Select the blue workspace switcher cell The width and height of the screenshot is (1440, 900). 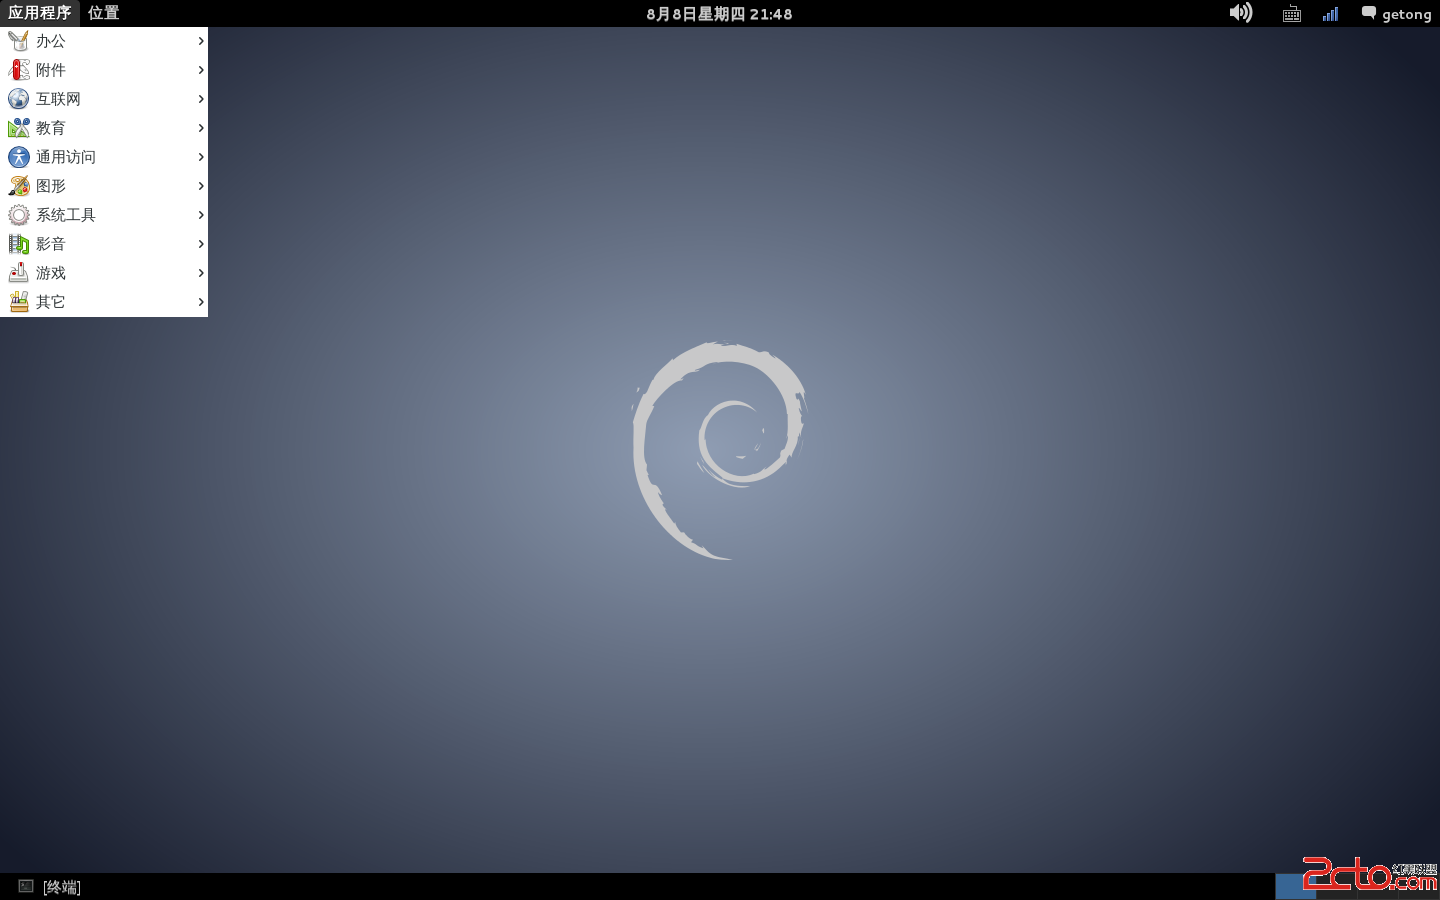pos(1295,887)
